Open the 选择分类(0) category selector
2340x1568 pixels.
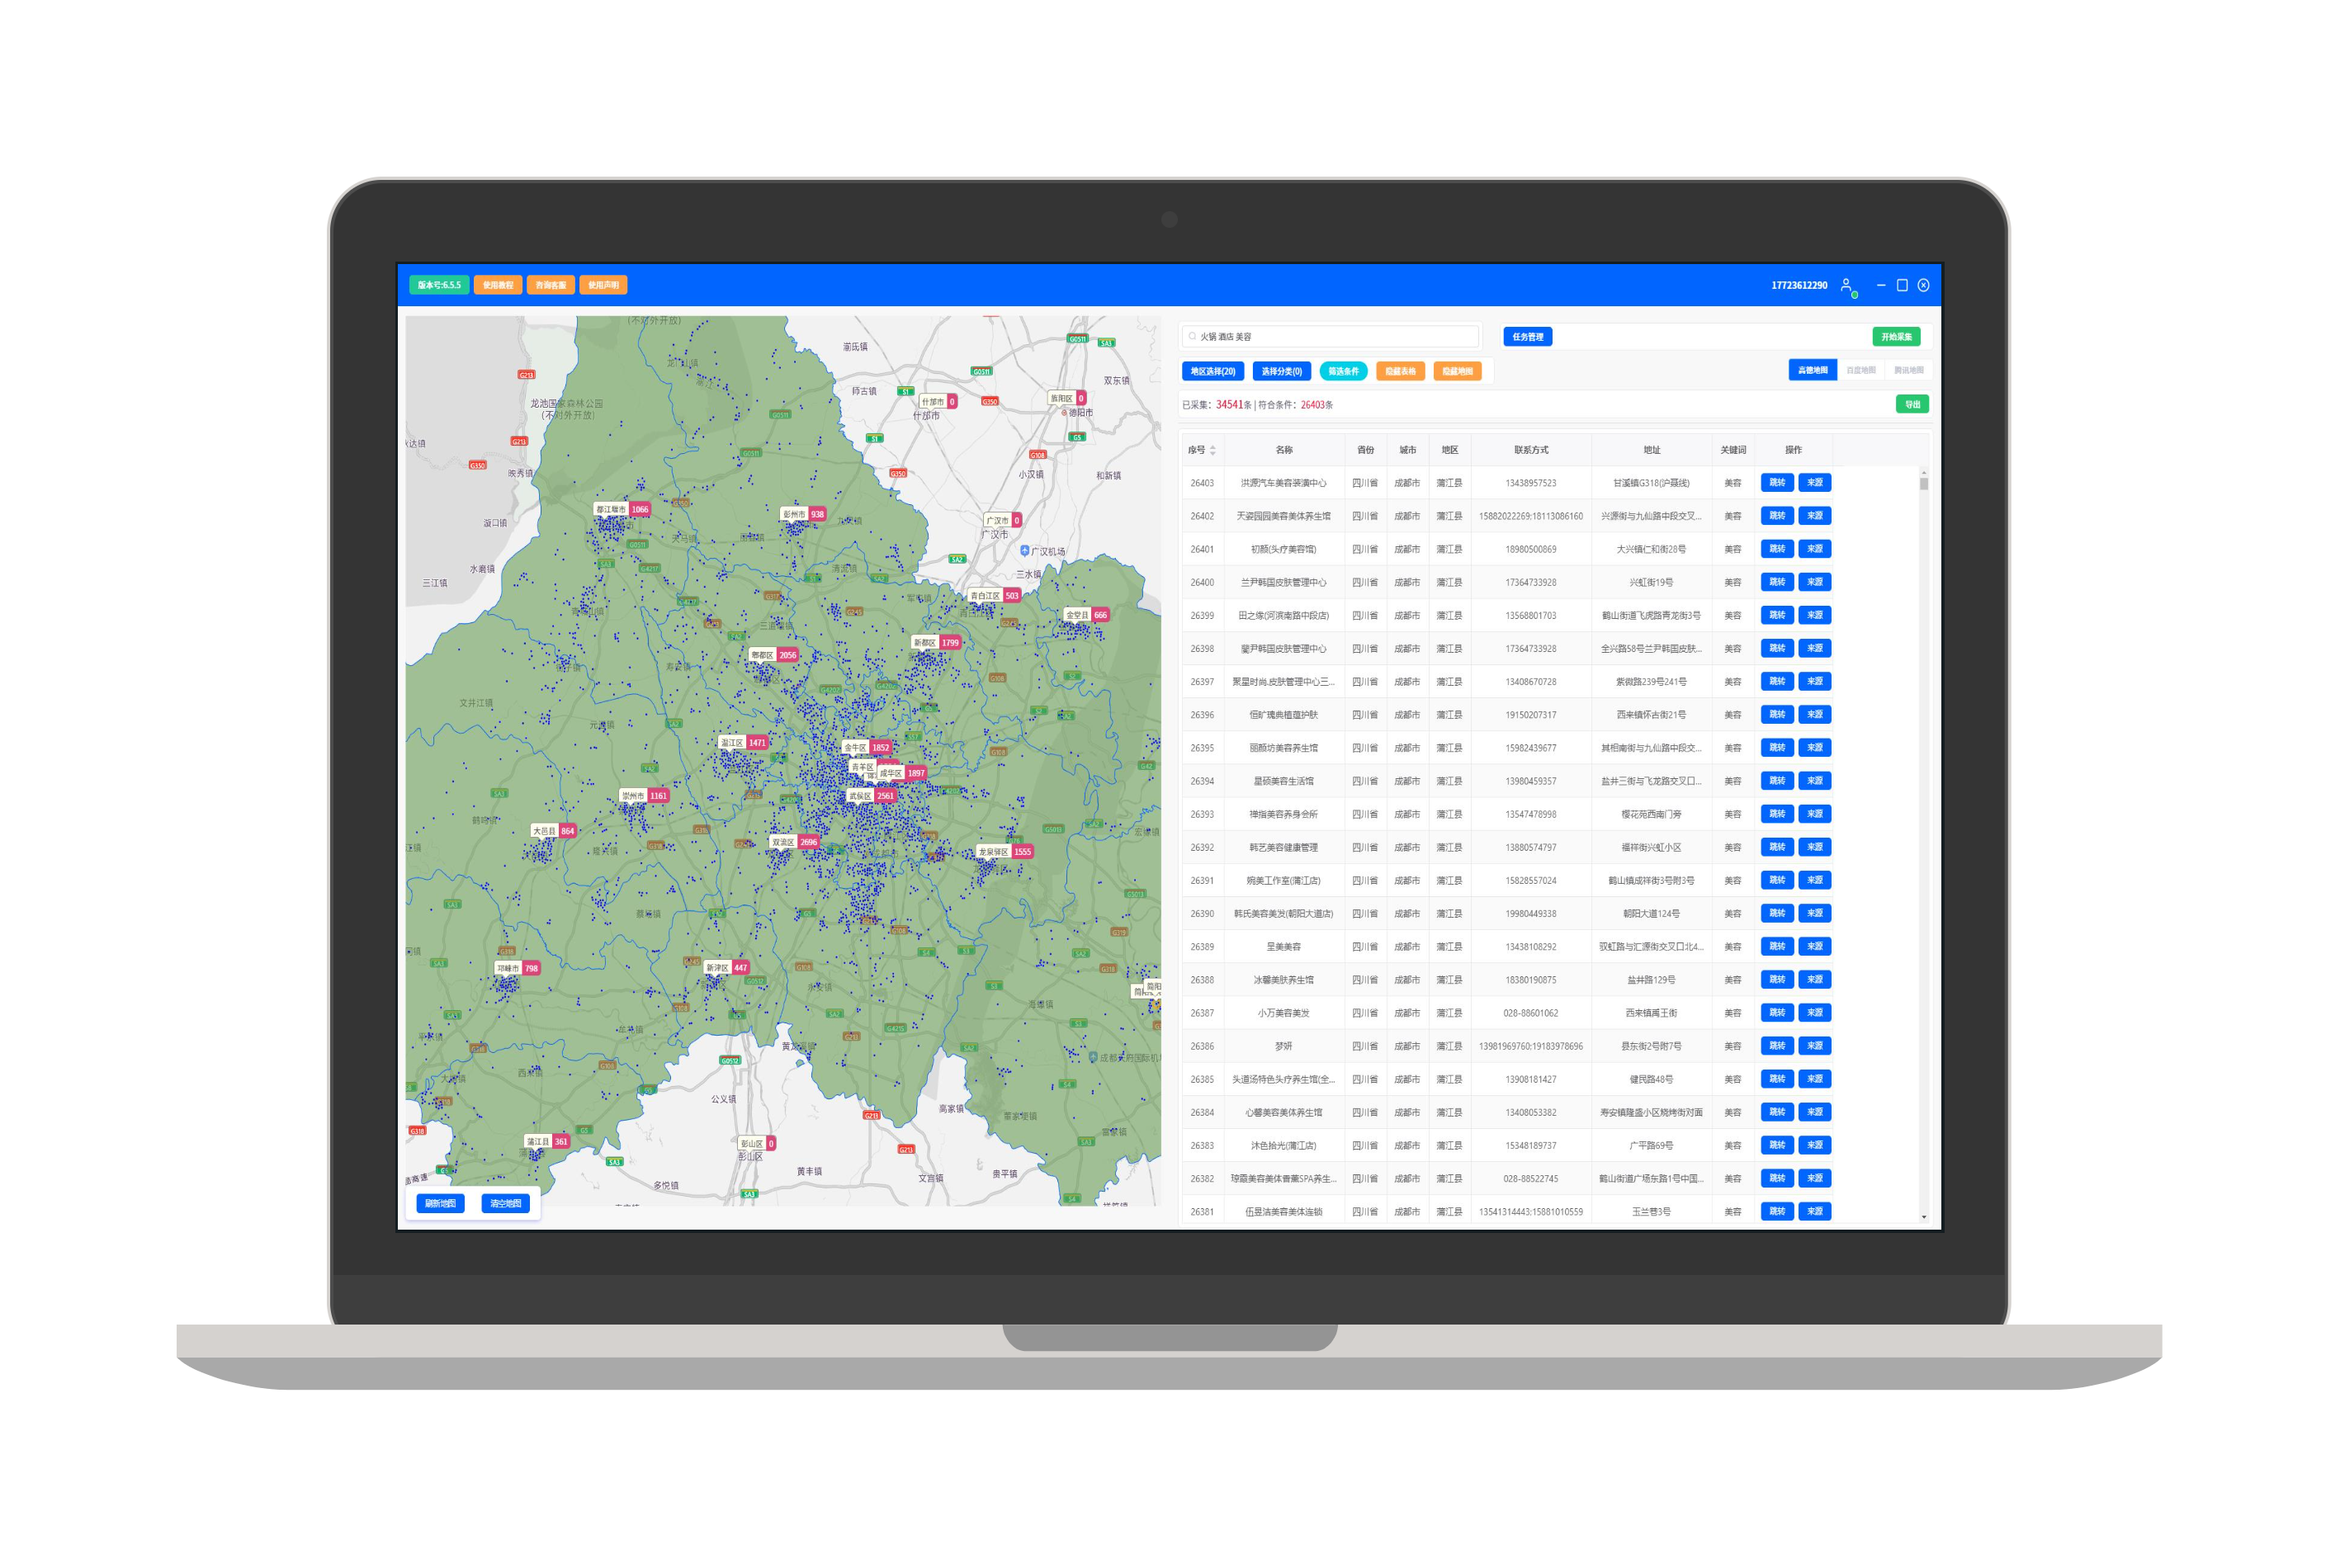[1281, 371]
